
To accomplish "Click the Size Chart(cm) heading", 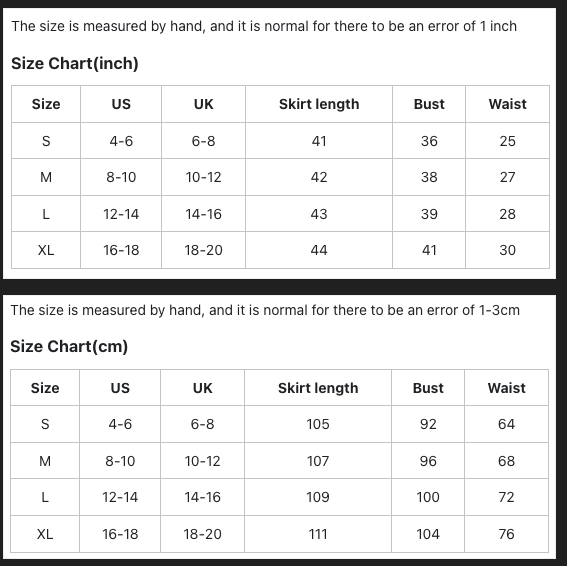I will (69, 346).
